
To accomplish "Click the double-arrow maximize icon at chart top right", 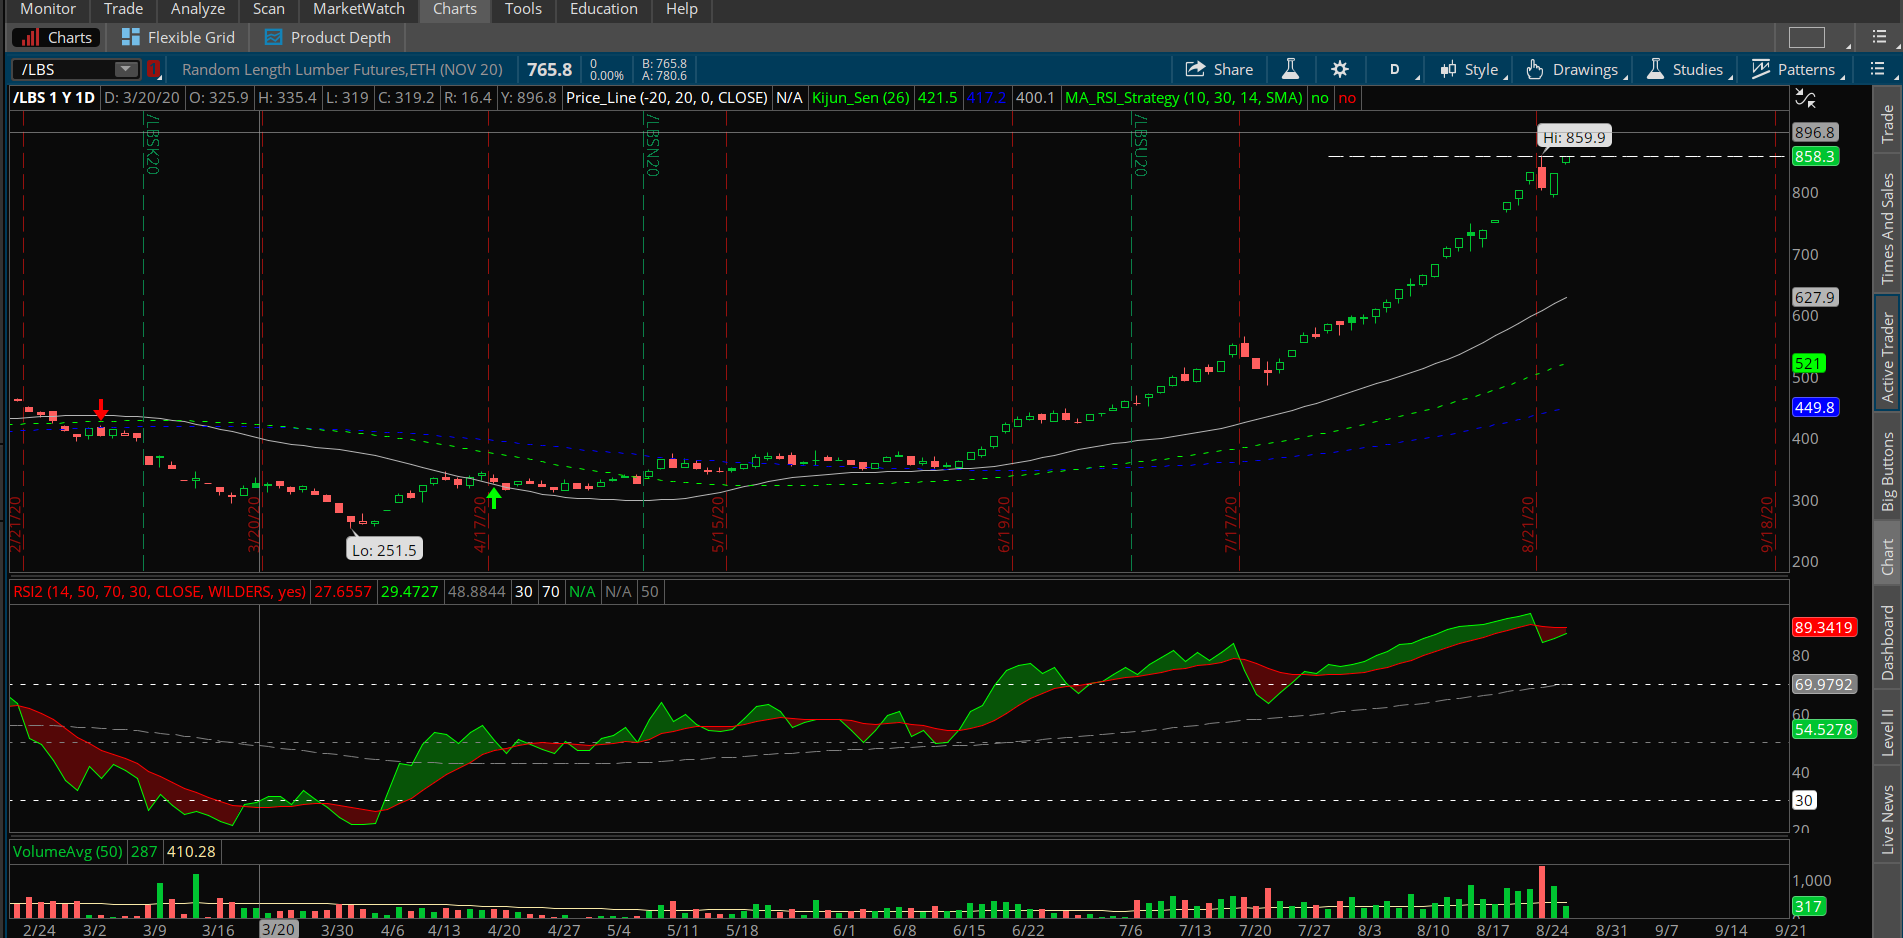I will click(x=1805, y=98).
